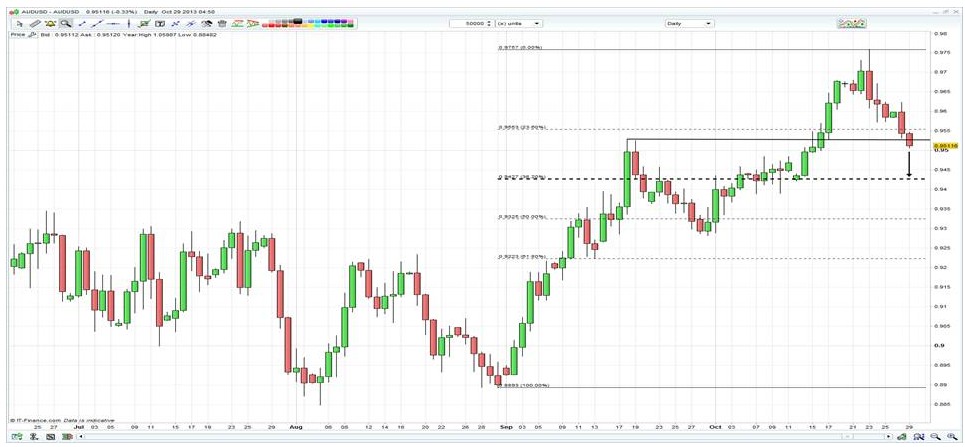Click the horizontal chart scrollbar

point(487,437)
